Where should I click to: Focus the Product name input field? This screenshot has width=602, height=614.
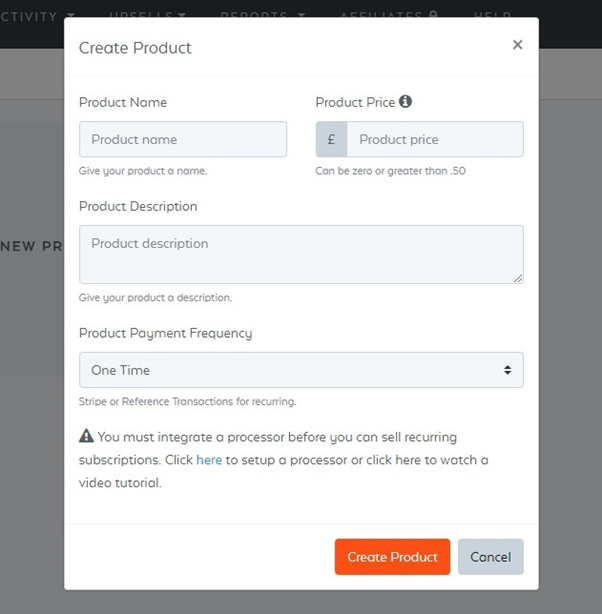(x=183, y=139)
